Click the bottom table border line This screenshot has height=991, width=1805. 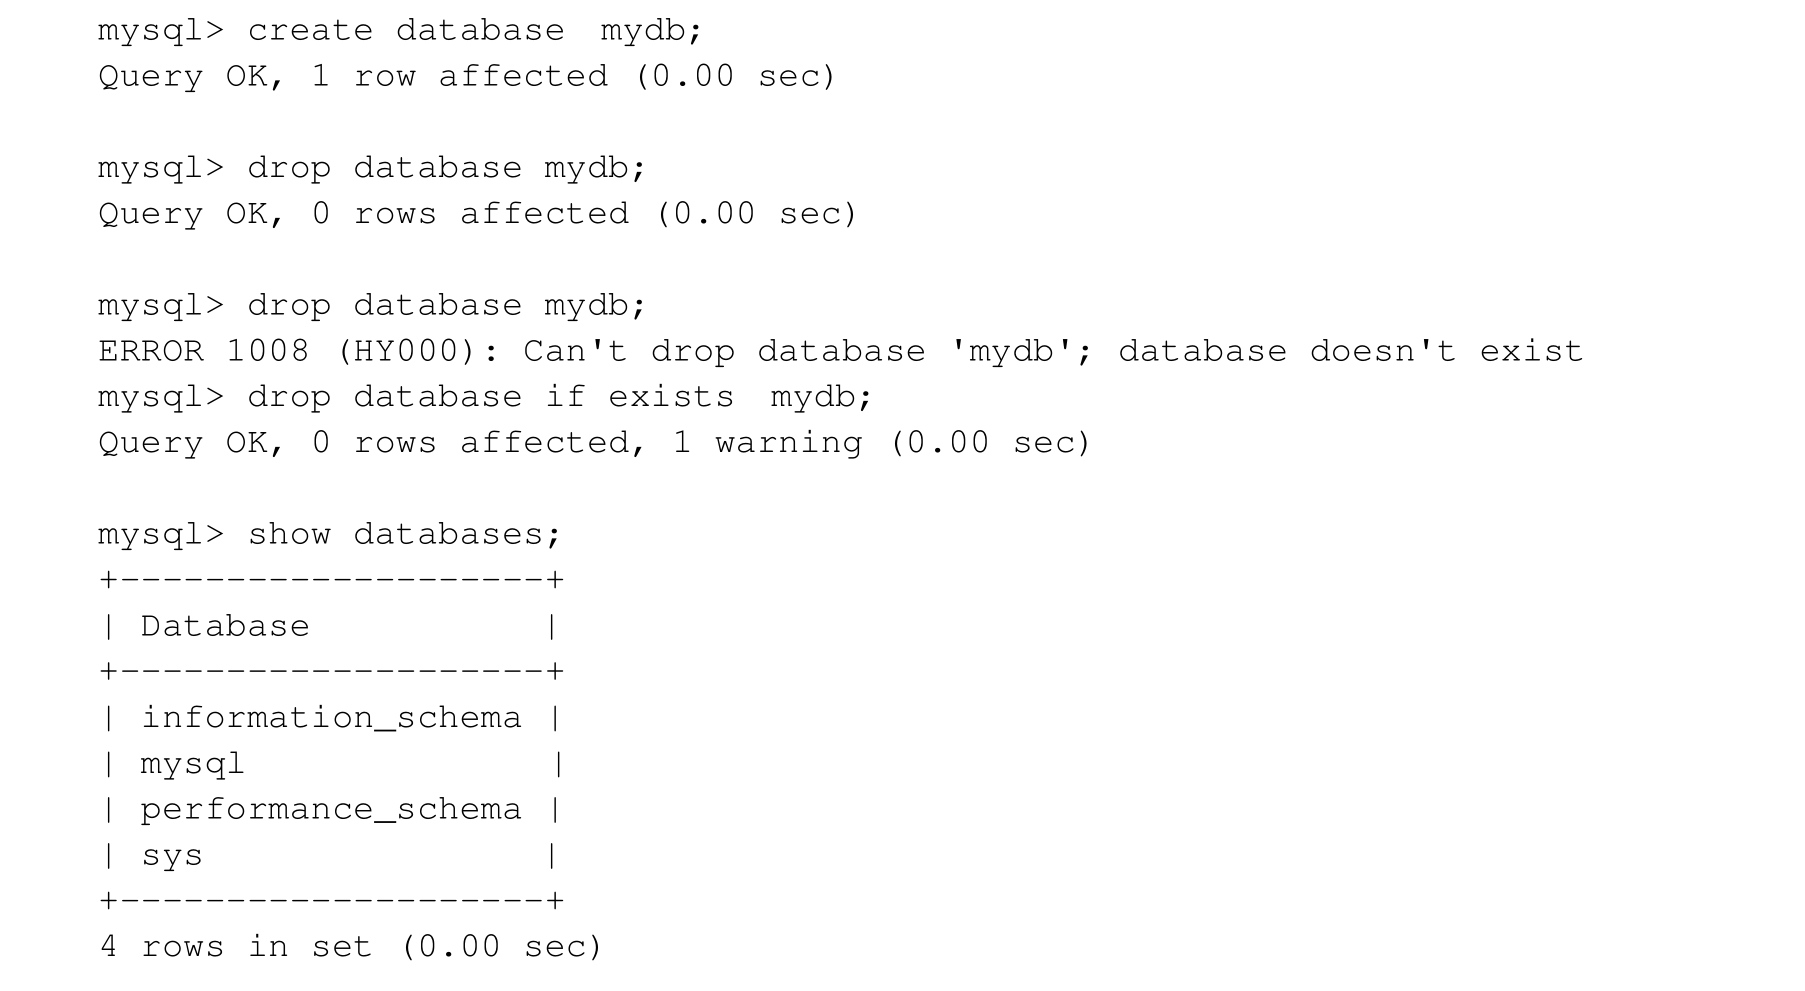[x=331, y=902]
